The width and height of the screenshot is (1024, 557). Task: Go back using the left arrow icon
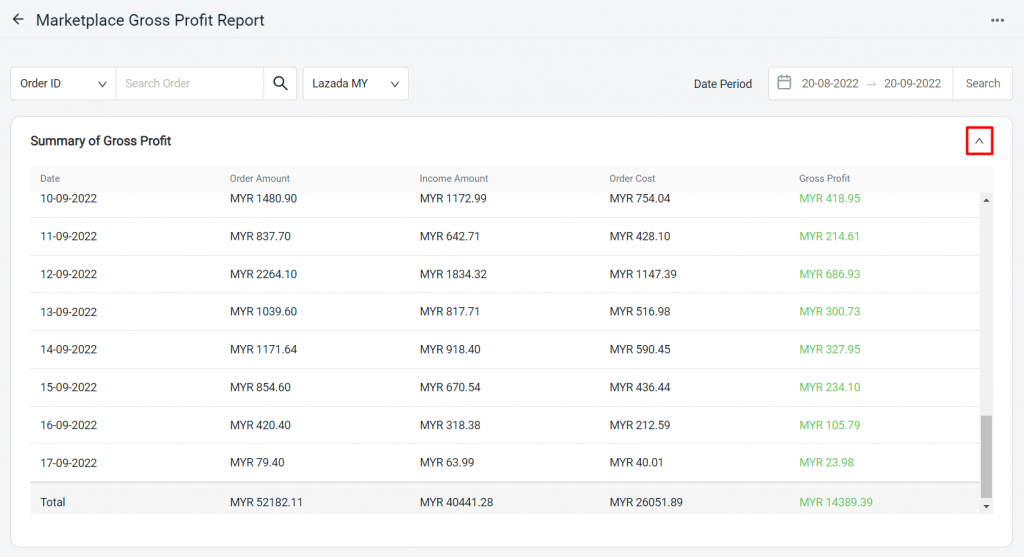[18, 20]
